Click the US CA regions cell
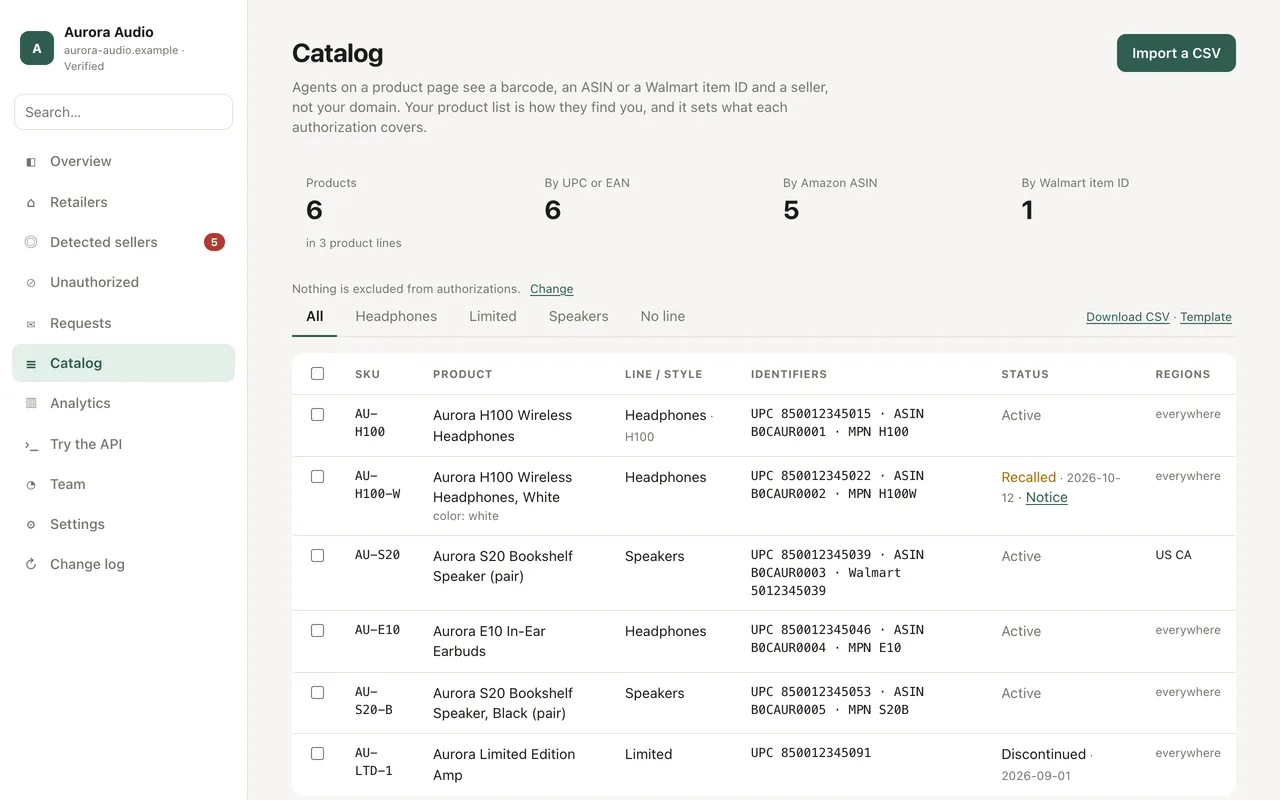This screenshot has width=1280, height=800. [1174, 555]
